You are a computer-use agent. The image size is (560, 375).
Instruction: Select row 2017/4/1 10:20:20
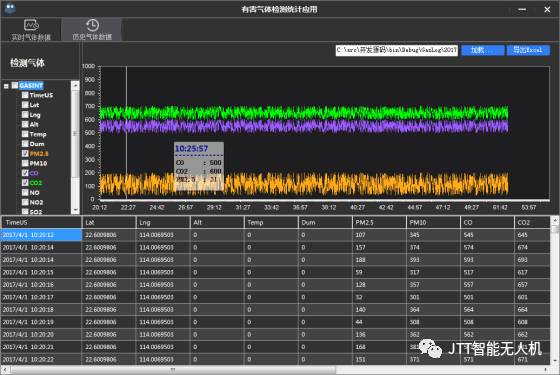tap(275, 335)
